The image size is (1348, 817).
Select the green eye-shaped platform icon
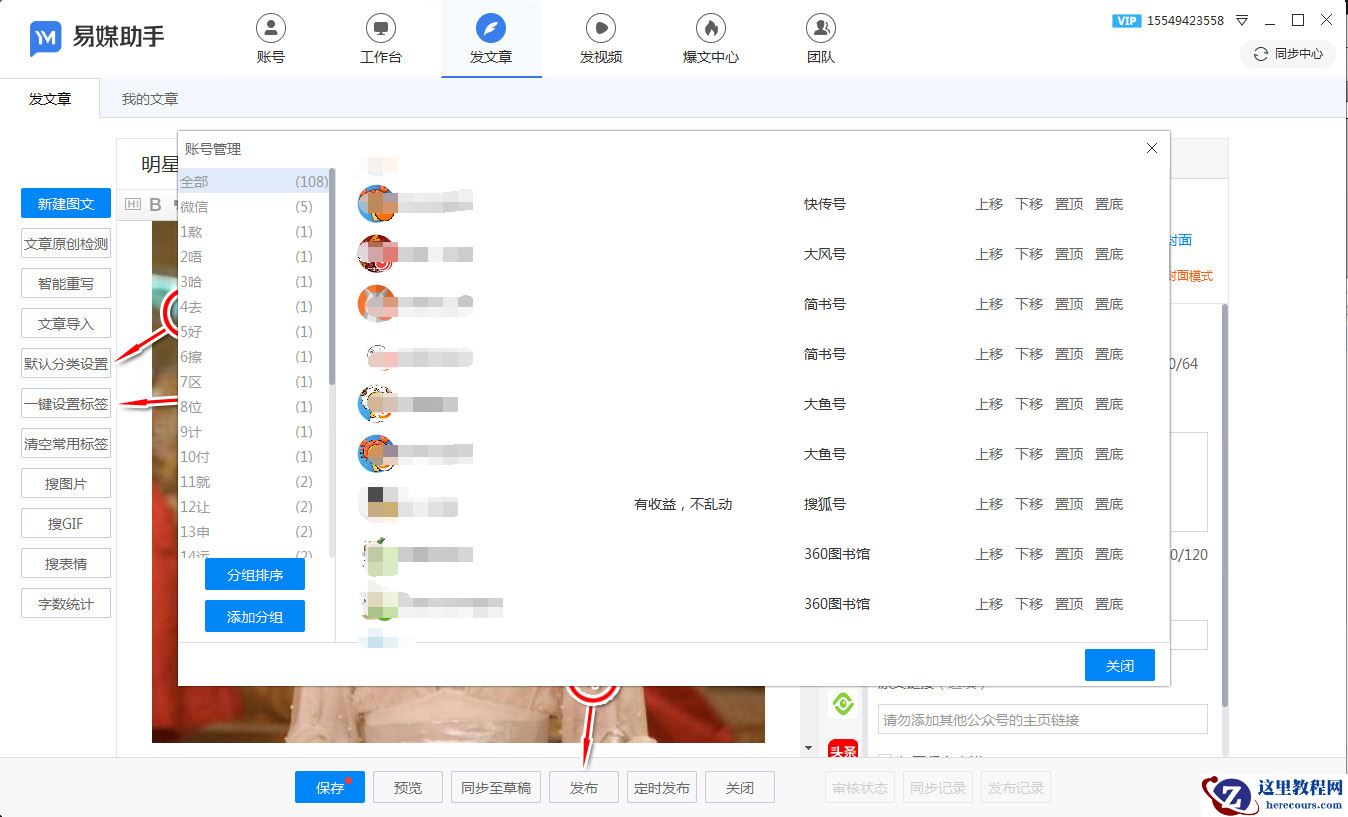(843, 705)
